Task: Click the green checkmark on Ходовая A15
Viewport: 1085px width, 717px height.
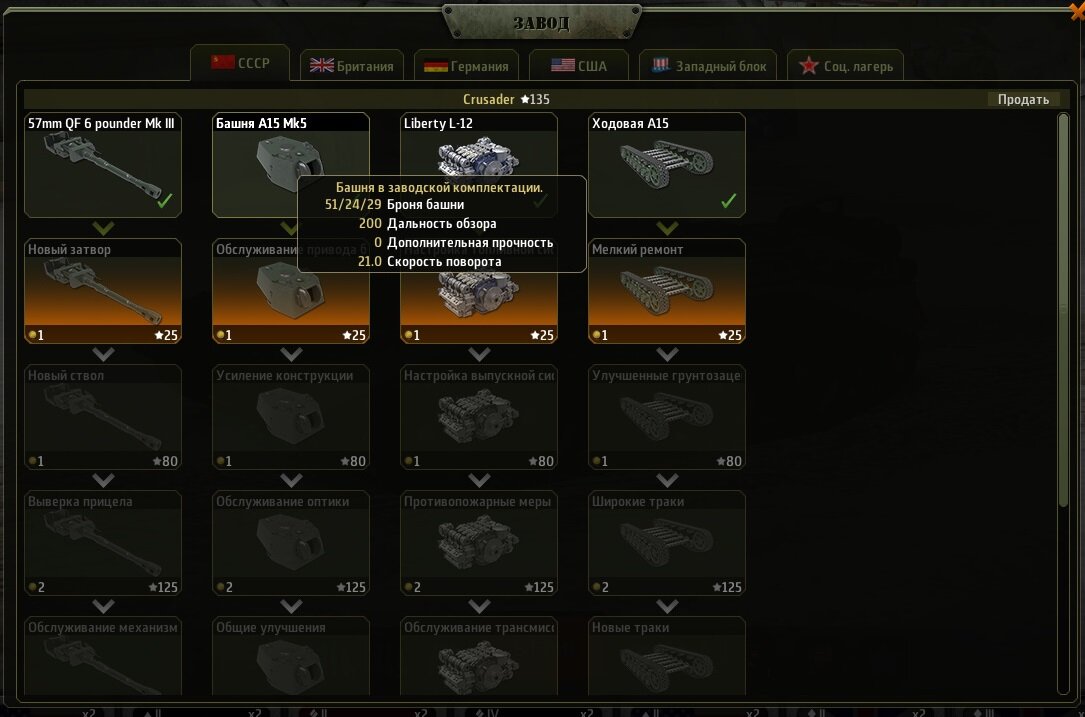Action: click(729, 201)
